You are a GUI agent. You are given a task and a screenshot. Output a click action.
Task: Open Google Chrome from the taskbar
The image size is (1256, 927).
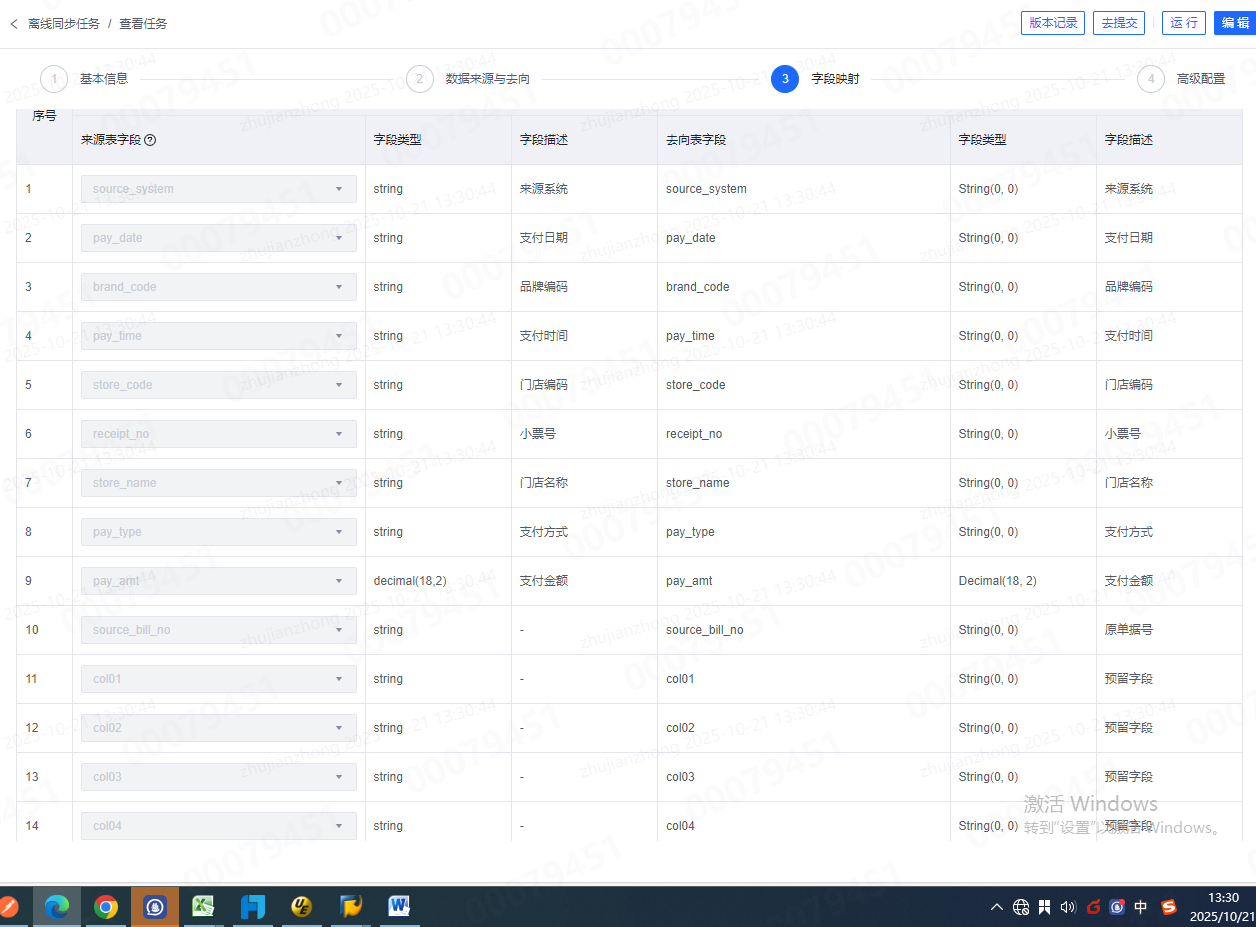106,907
